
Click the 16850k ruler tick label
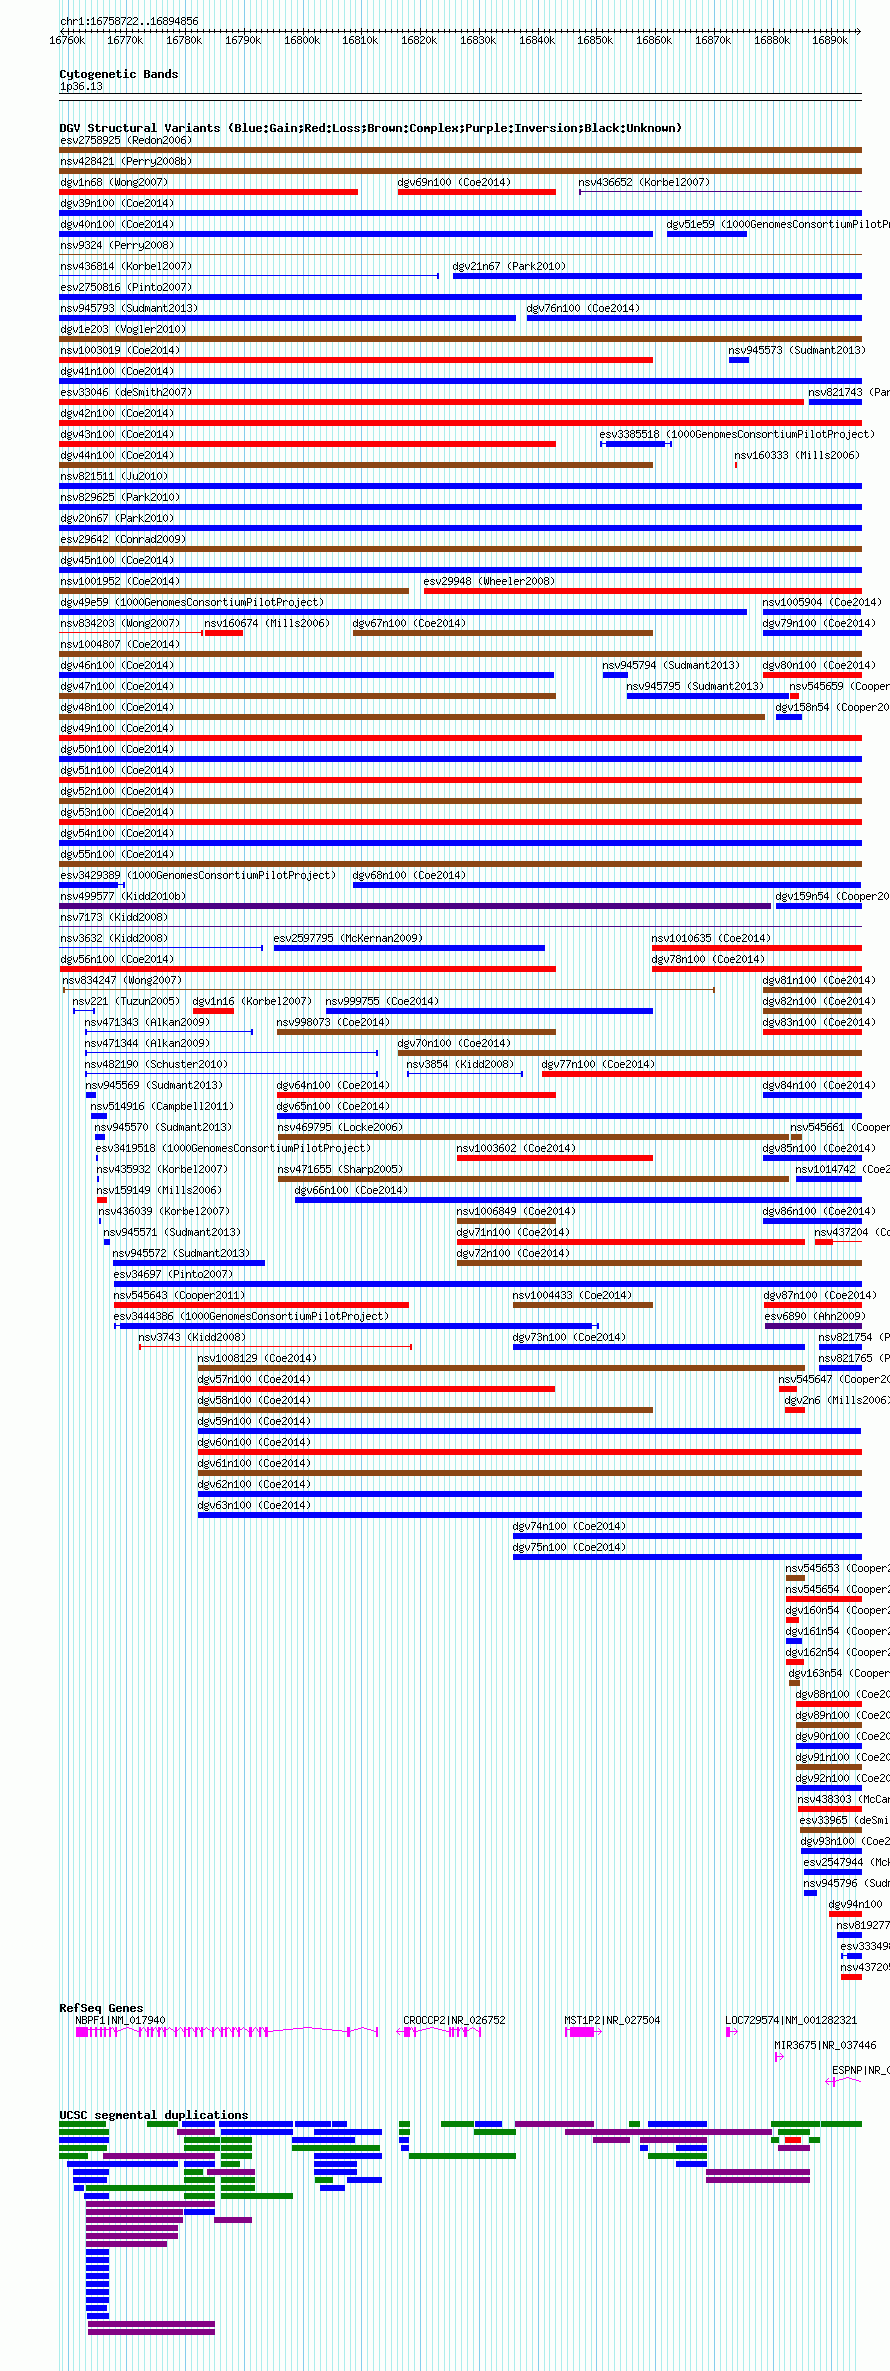pos(595,40)
